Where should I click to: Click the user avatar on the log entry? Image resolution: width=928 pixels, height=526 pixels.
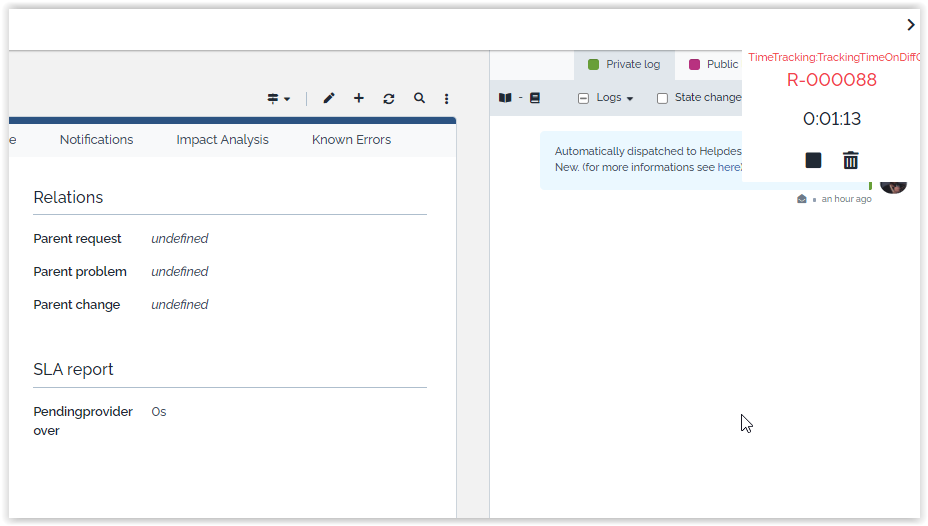893,186
